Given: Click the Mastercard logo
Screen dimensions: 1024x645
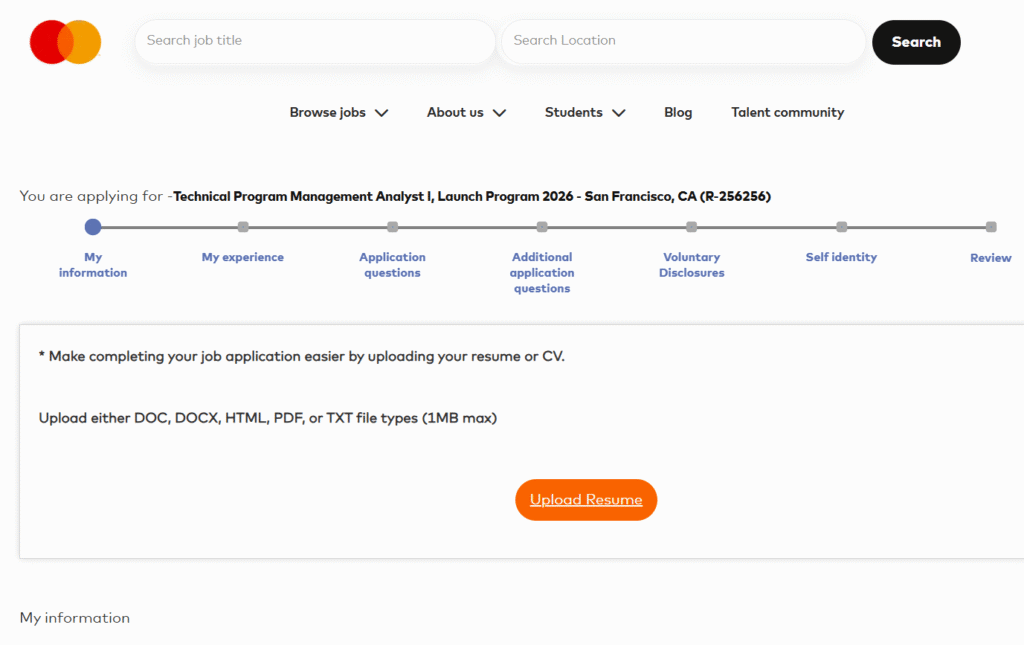Looking at the screenshot, I should 65,42.
